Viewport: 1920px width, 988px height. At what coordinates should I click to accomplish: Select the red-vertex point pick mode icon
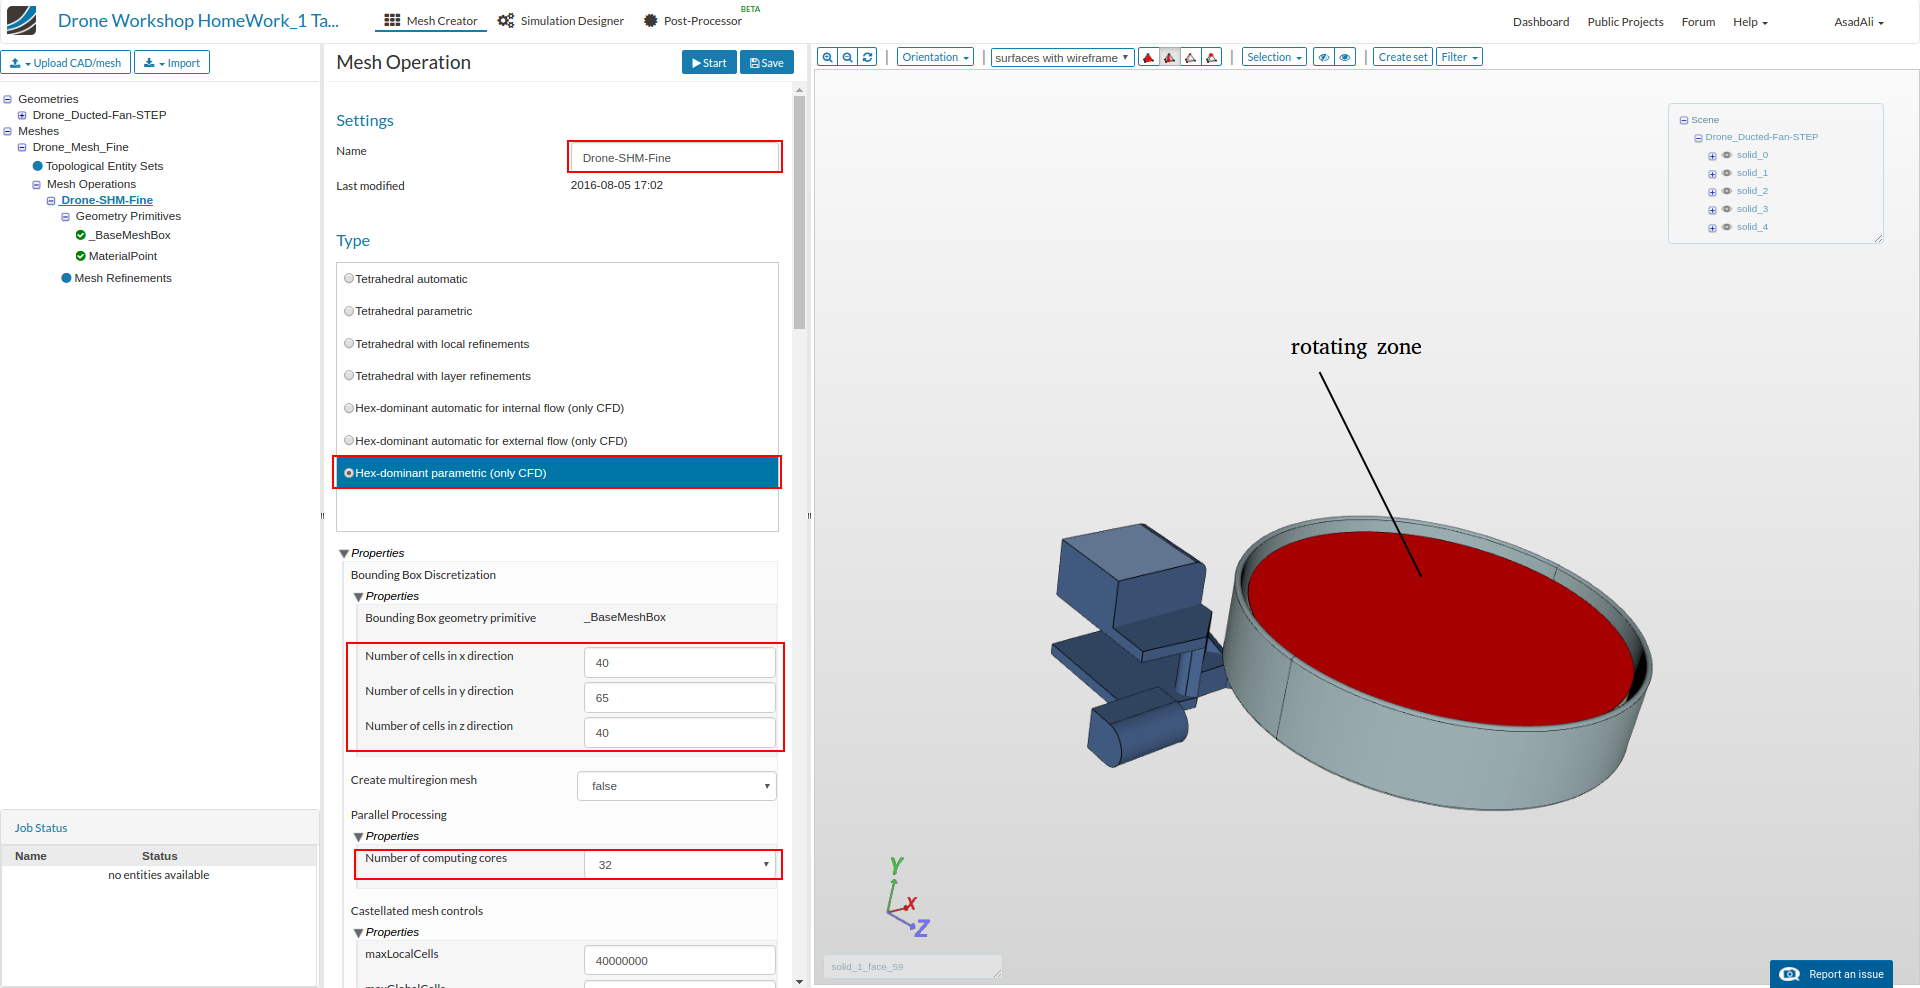[1212, 57]
